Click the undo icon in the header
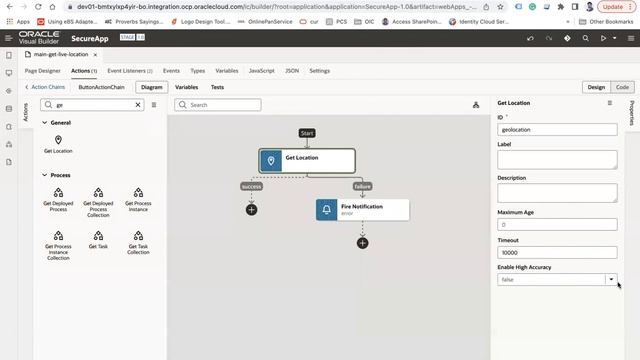The image size is (640, 360). (x=530, y=38)
